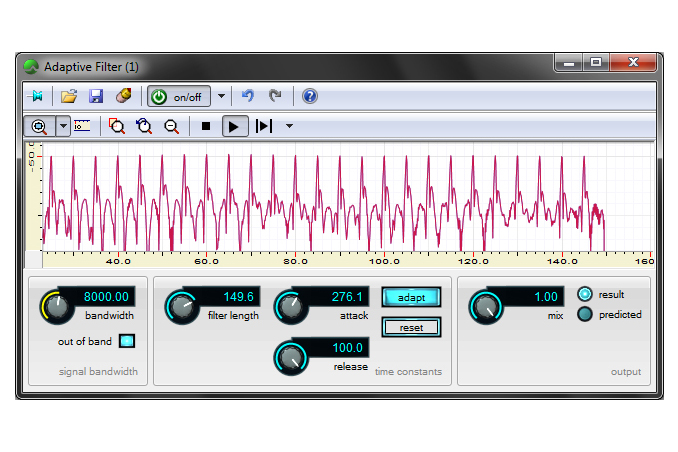Open the zoom tool dropdown arrow
Viewport: 678px width, 452px height.
point(63,126)
